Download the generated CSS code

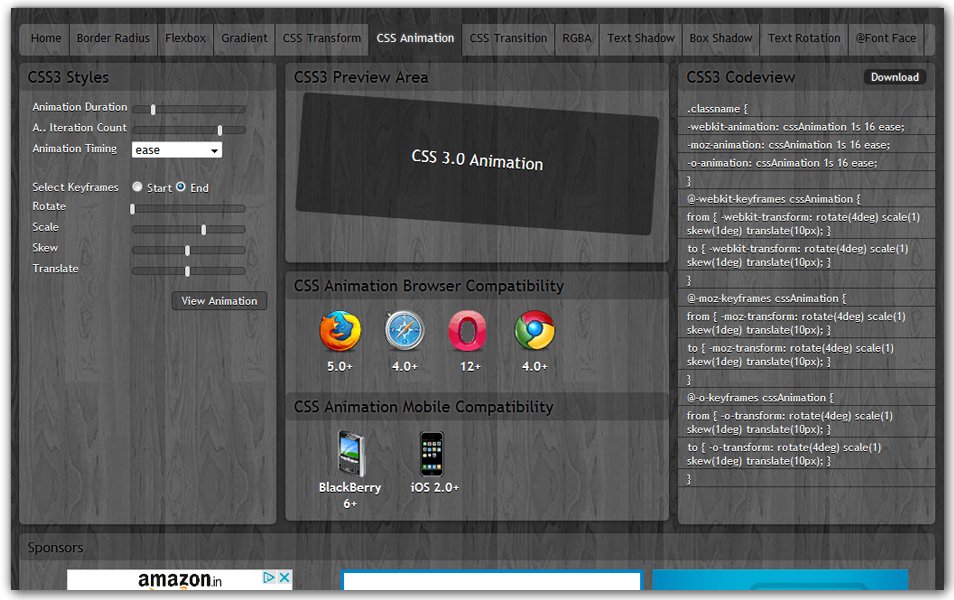tap(894, 77)
